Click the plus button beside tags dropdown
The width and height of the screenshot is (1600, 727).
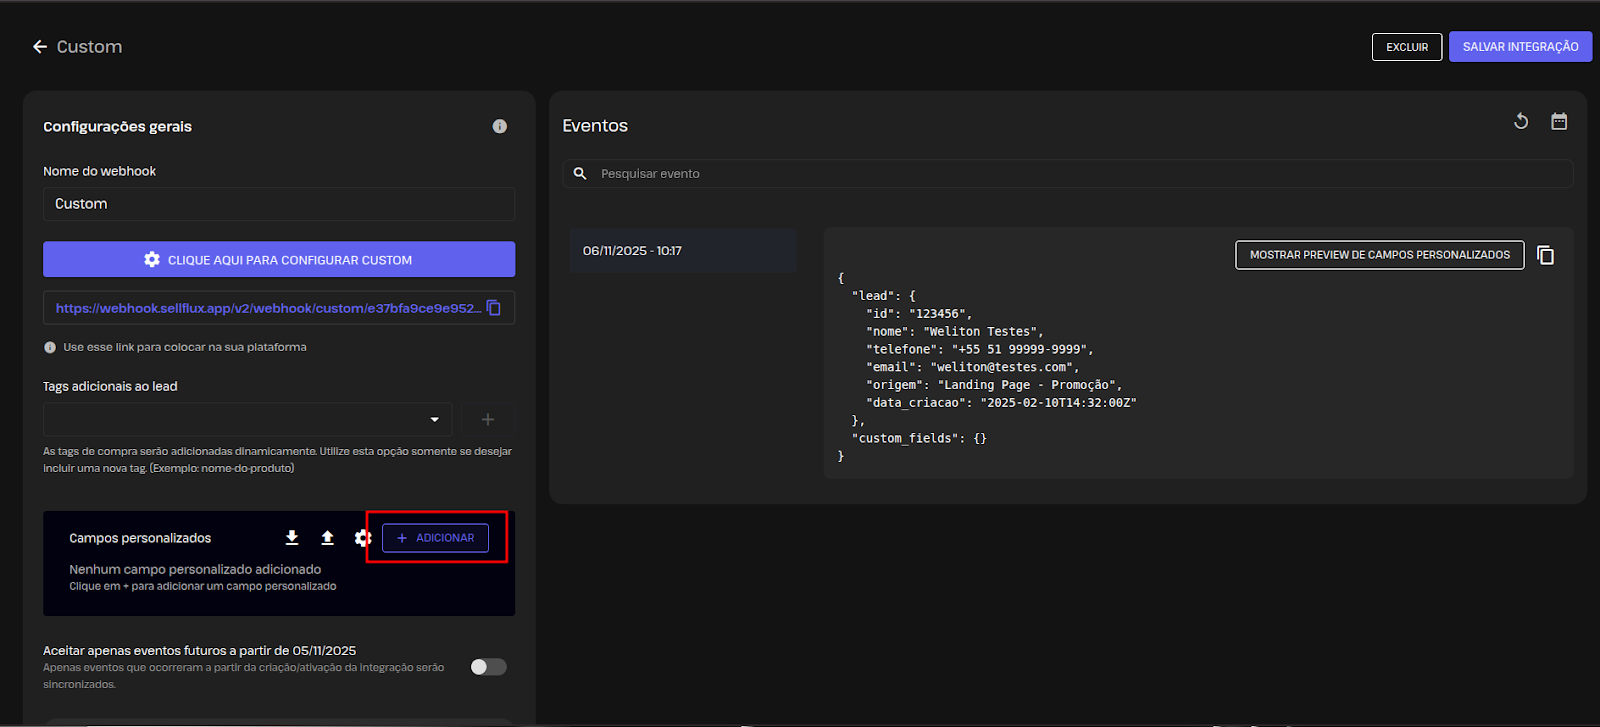[x=488, y=420]
